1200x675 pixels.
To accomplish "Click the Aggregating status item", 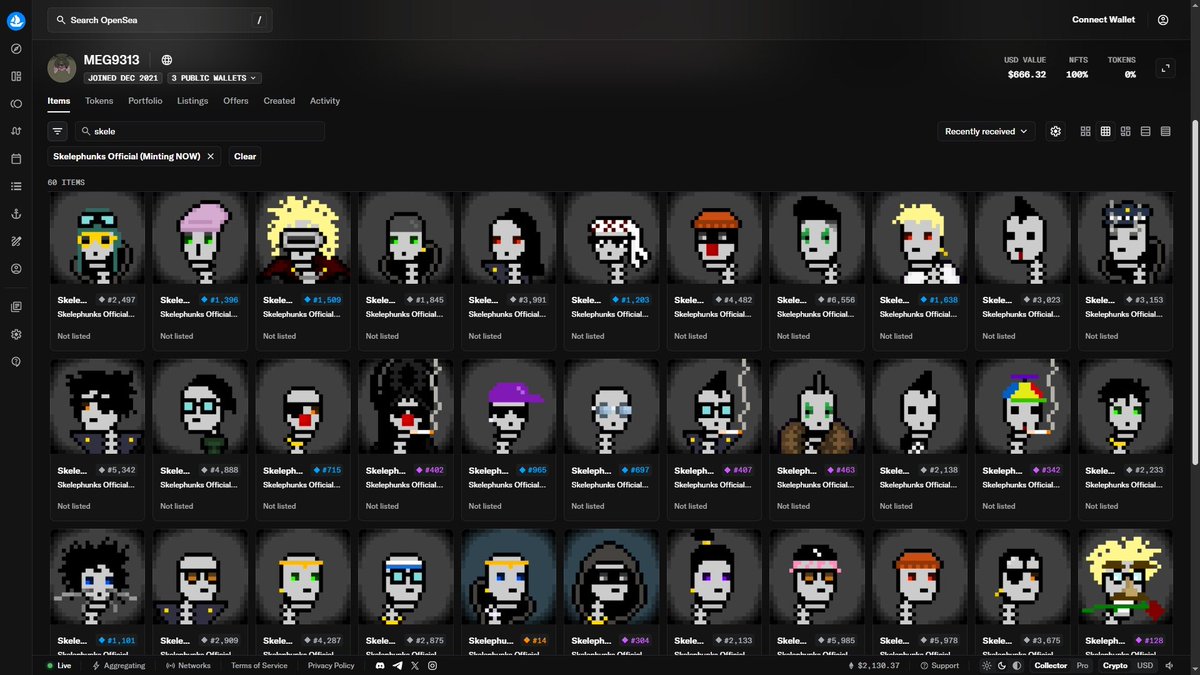I will [119, 665].
